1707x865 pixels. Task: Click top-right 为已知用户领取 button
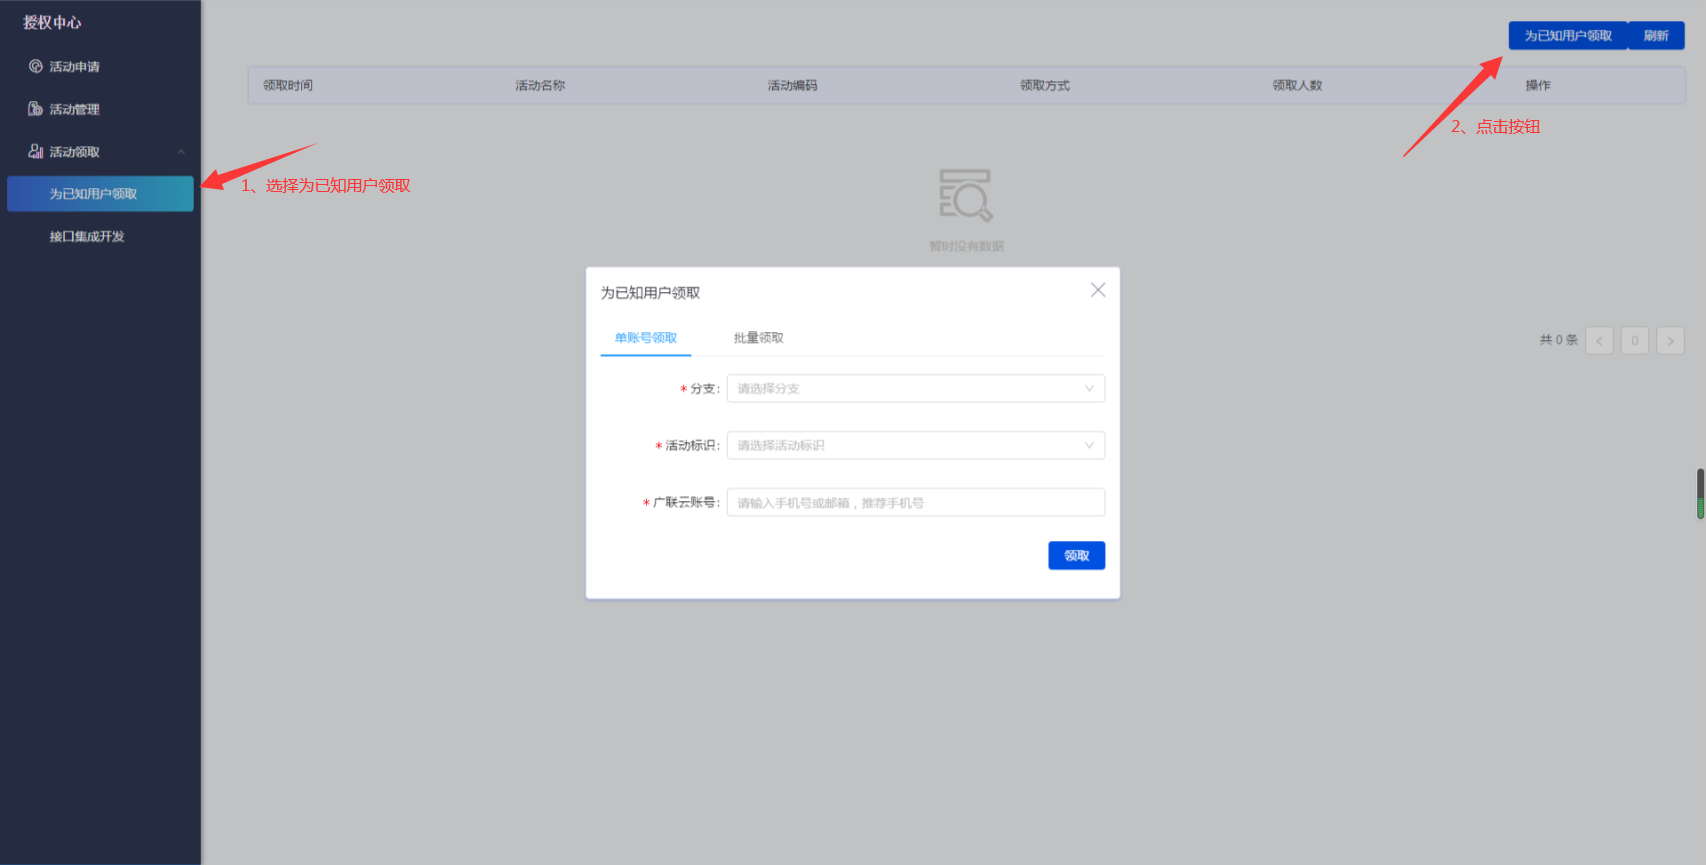[1567, 36]
